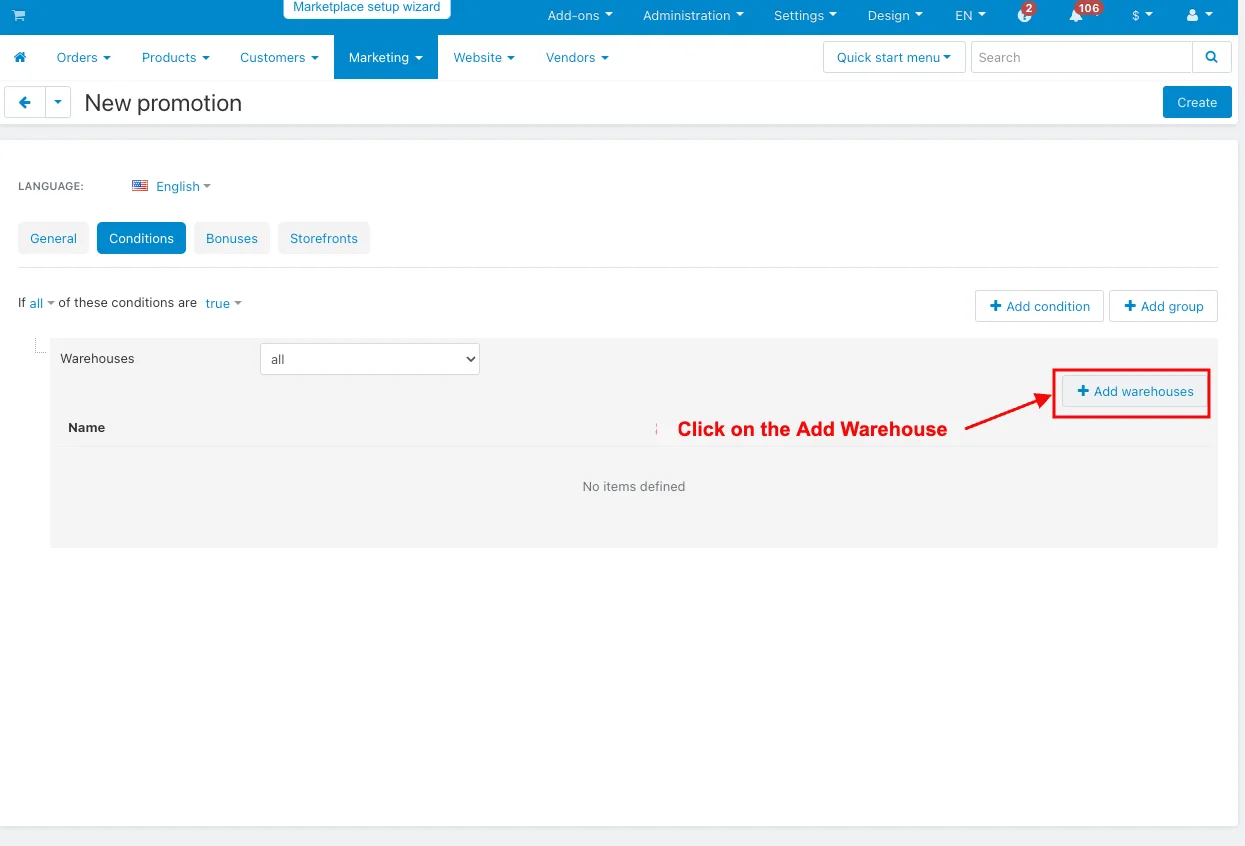Click the search magnifier button

(x=1211, y=58)
